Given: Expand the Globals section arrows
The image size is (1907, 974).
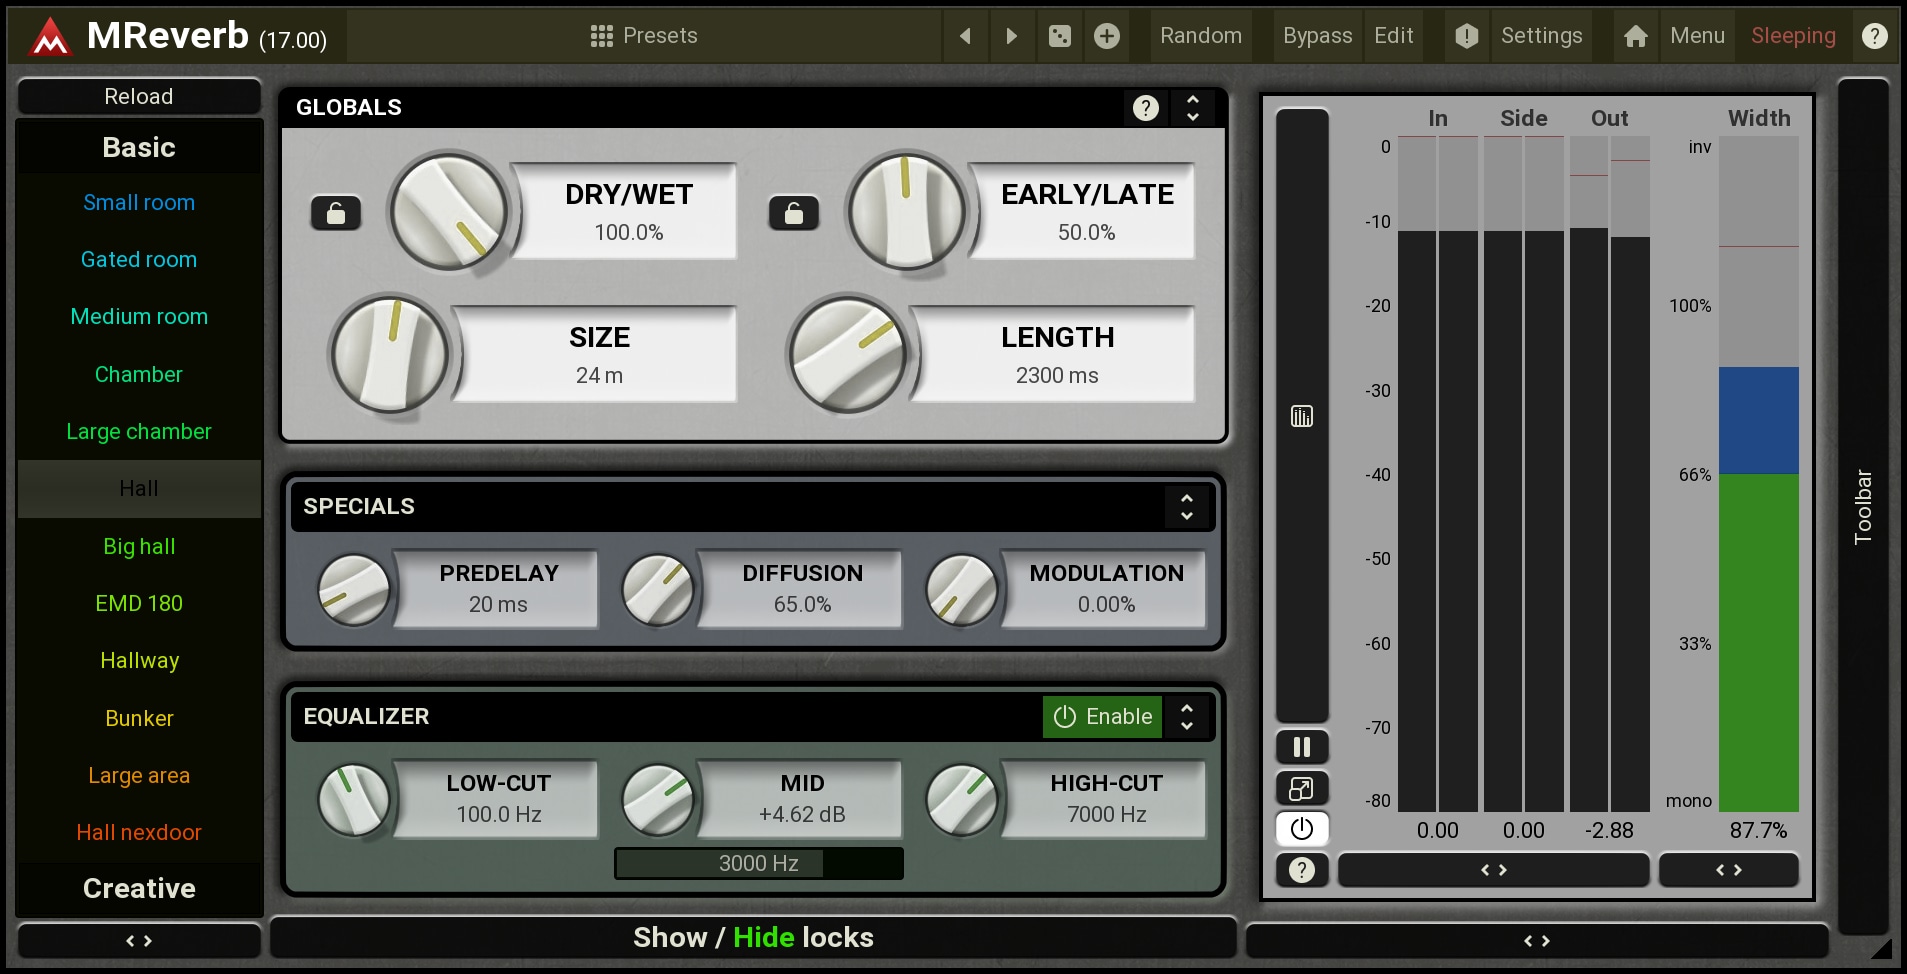Looking at the screenshot, I should (1192, 107).
